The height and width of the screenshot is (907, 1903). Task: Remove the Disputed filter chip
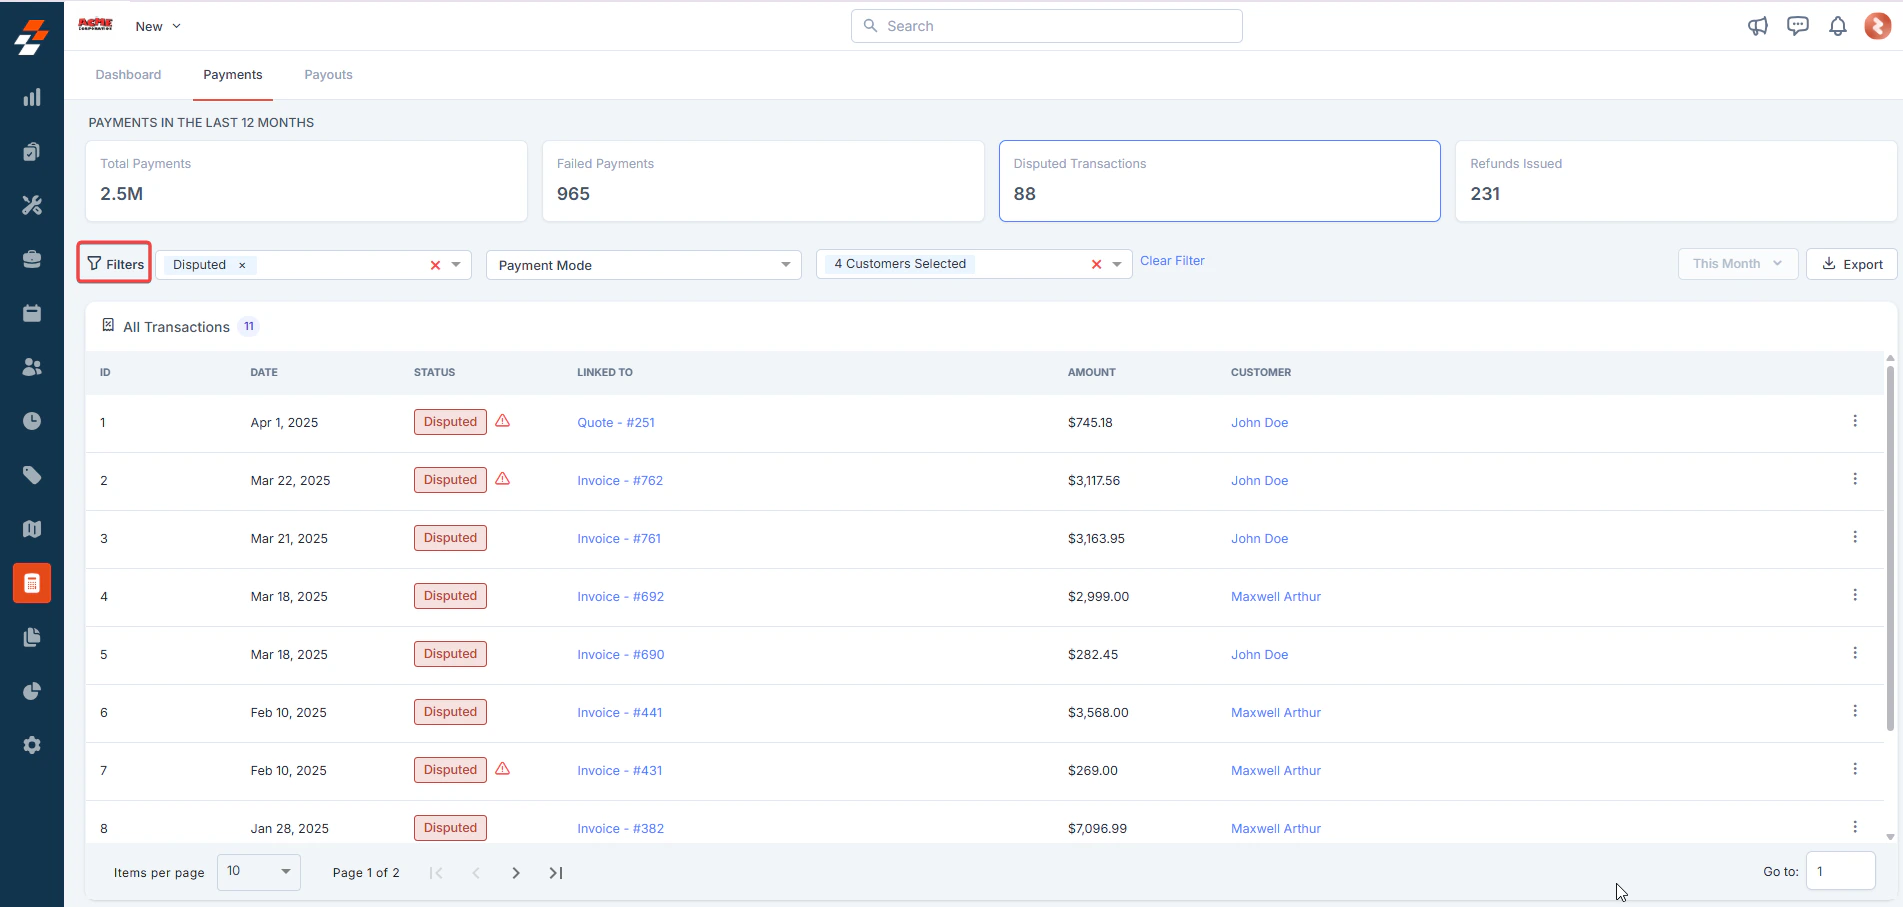(242, 265)
